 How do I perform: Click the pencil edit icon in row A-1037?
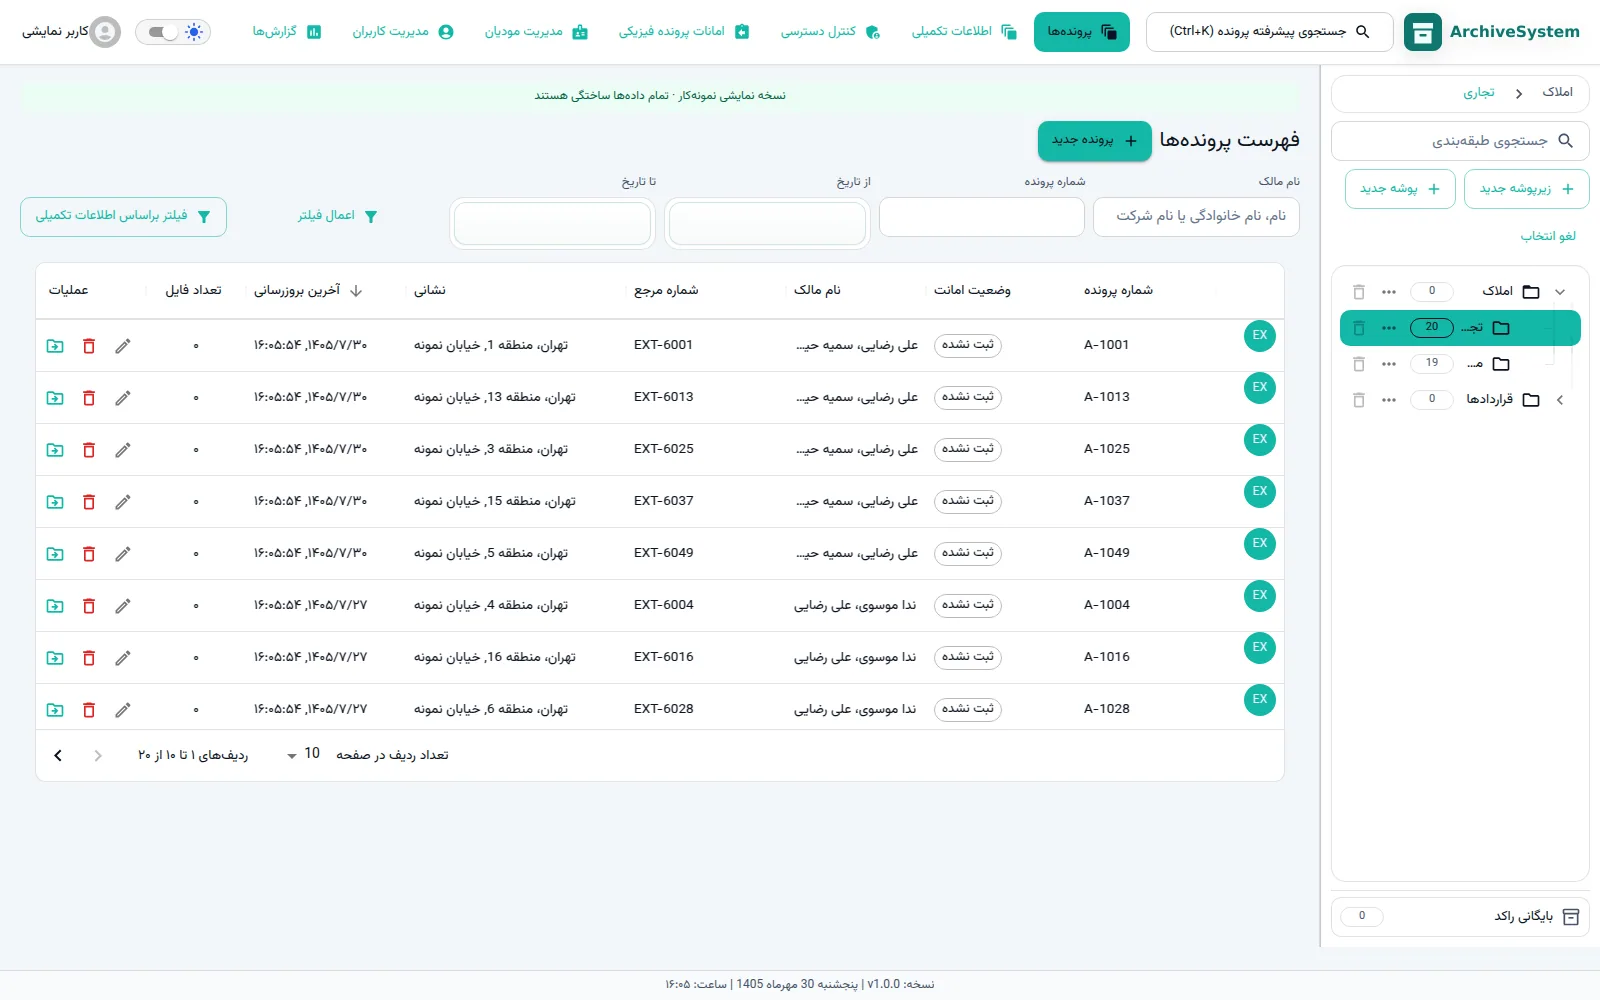click(123, 502)
